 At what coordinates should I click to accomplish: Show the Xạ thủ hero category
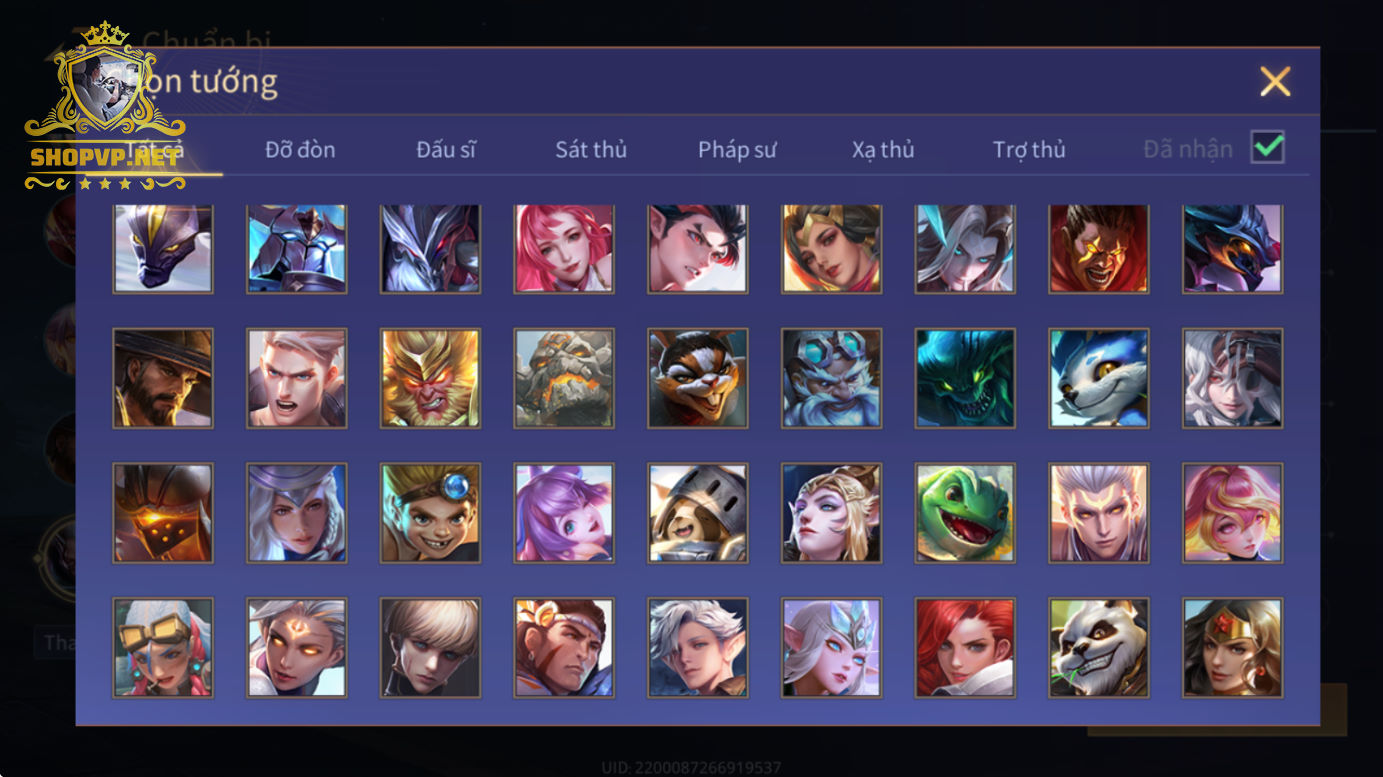coord(883,150)
